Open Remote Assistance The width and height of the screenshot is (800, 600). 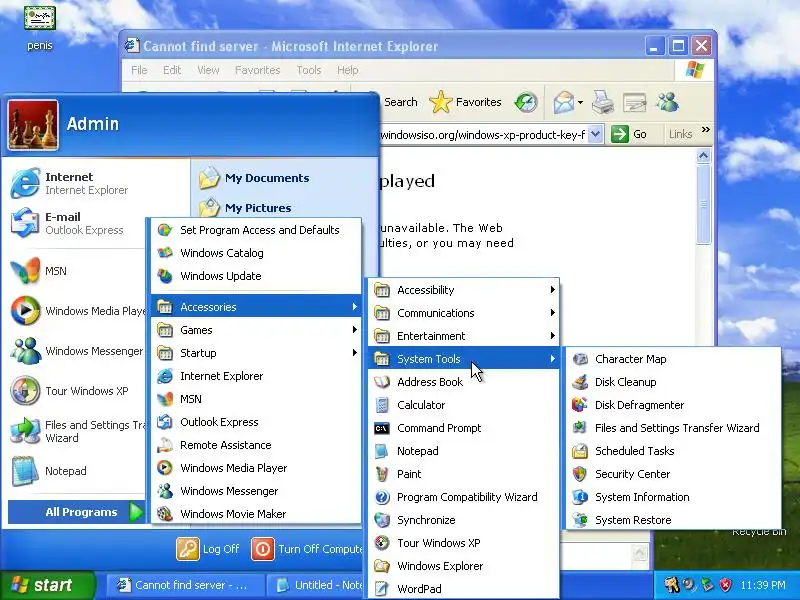pyautogui.click(x=256, y=445)
